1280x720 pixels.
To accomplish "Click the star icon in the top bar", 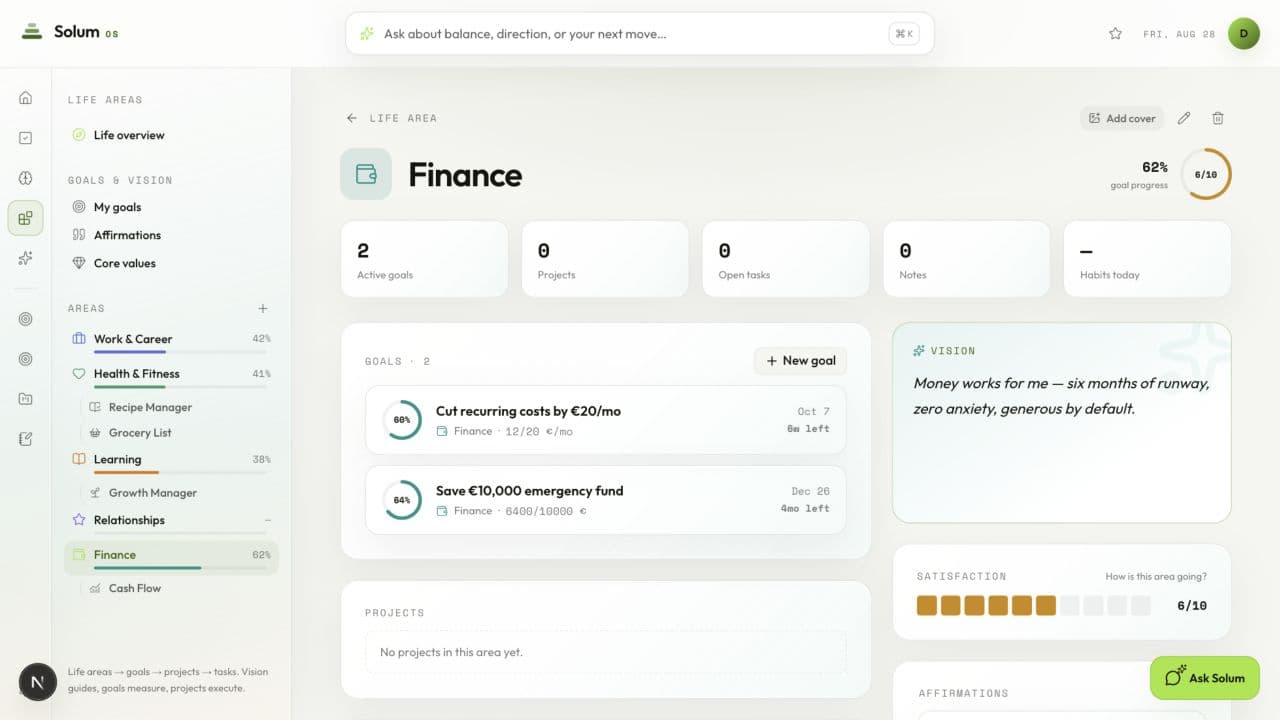I will (x=1115, y=34).
